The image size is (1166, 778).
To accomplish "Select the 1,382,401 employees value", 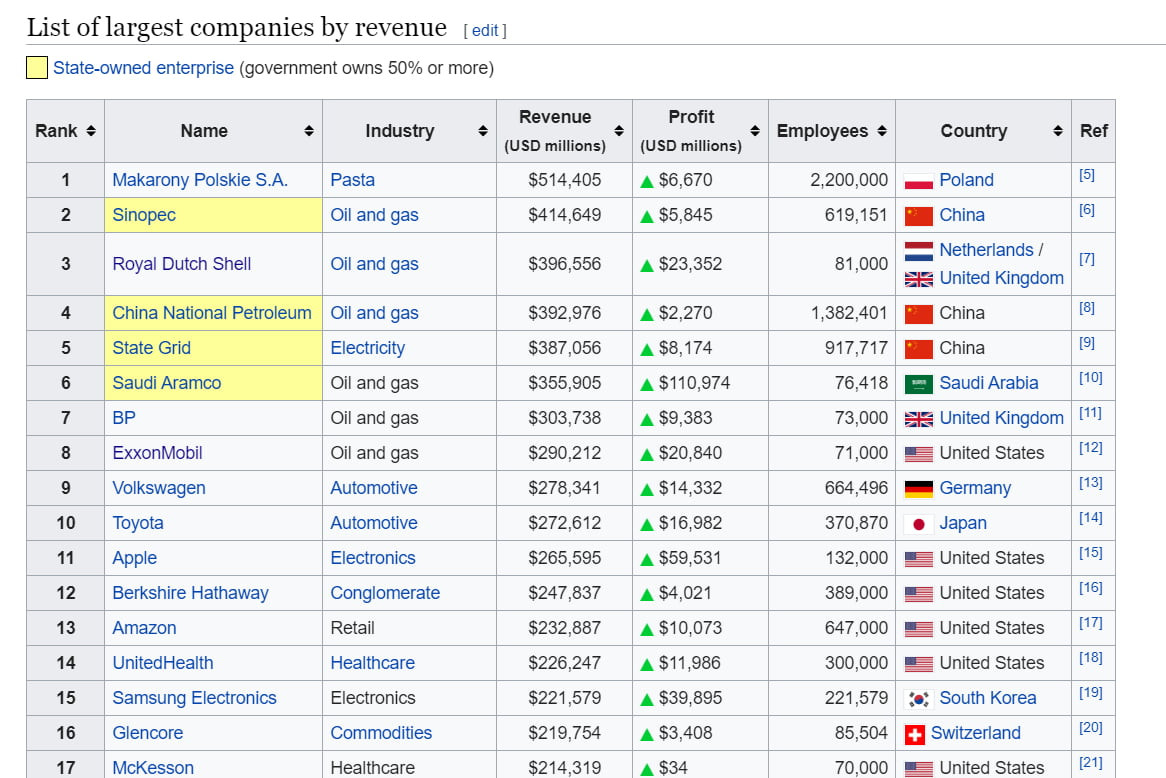I will (849, 313).
